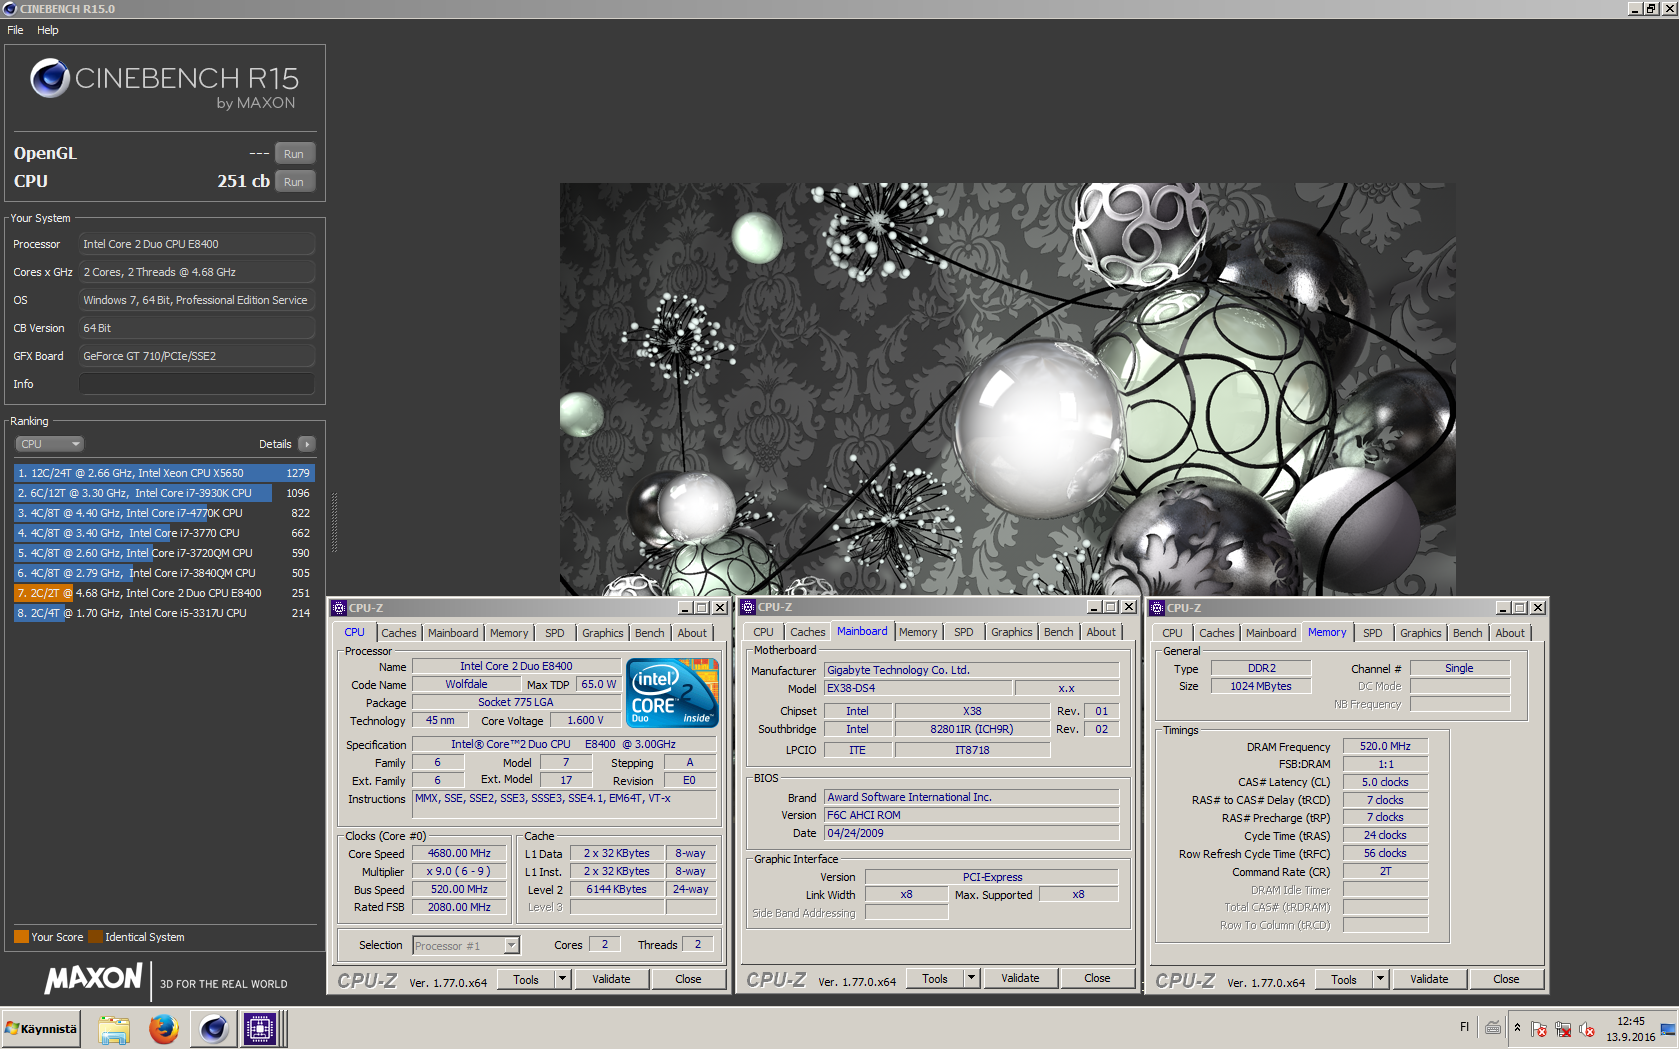Select ranking row Intel Core i5-3317U
Screen dimensions: 1679x1049
[x=164, y=613]
